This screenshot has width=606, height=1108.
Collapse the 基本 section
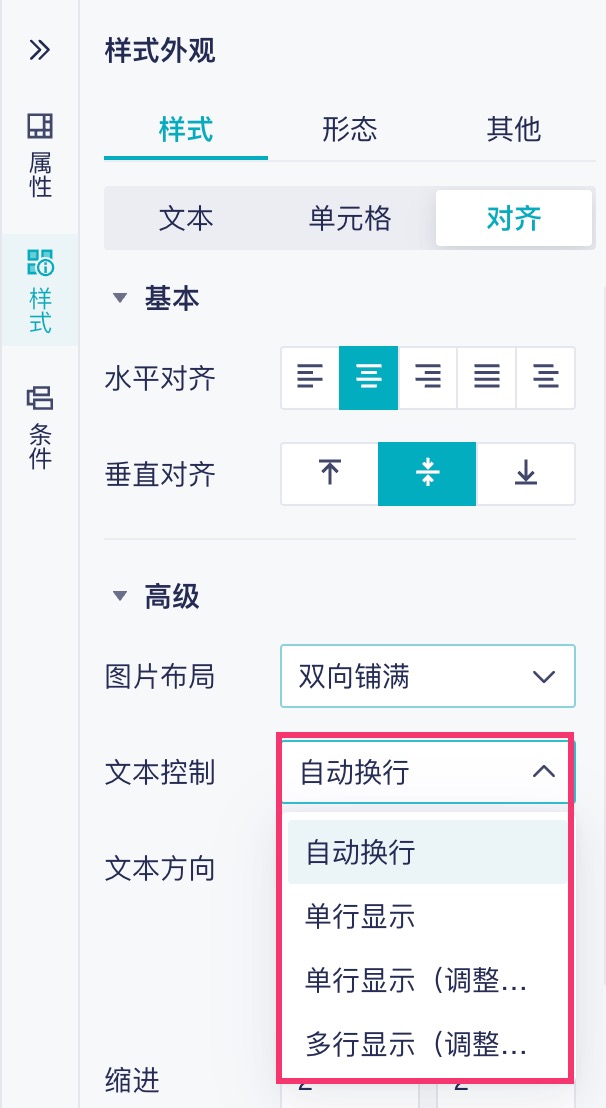point(121,298)
